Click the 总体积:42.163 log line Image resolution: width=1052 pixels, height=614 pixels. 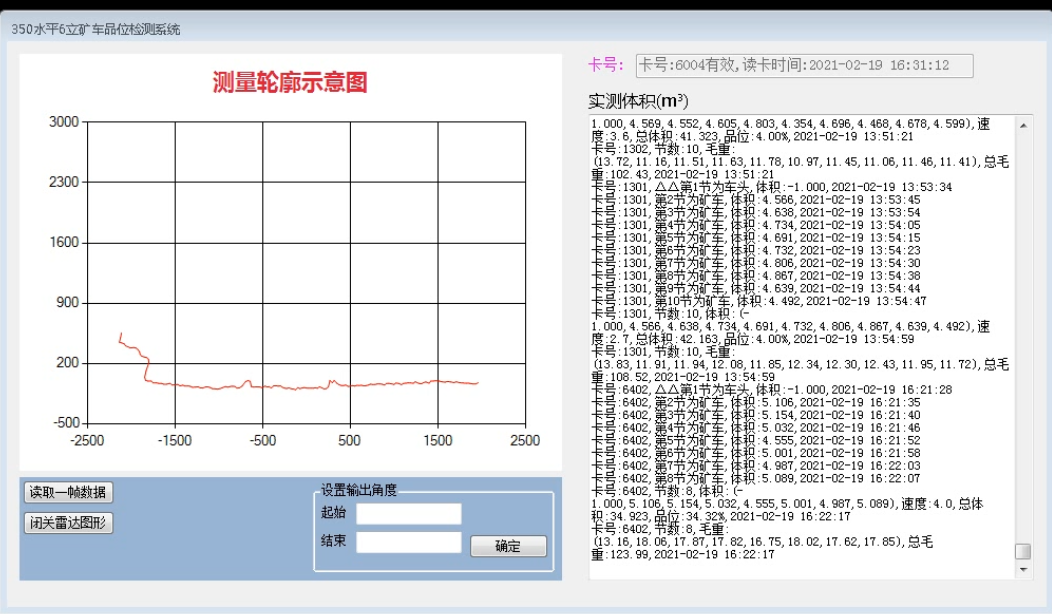(752, 340)
